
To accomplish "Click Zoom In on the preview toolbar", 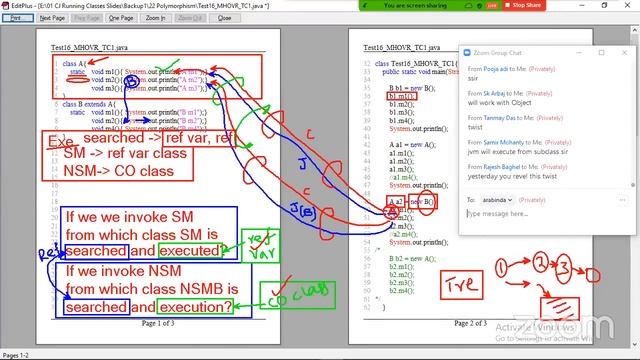I will point(156,18).
